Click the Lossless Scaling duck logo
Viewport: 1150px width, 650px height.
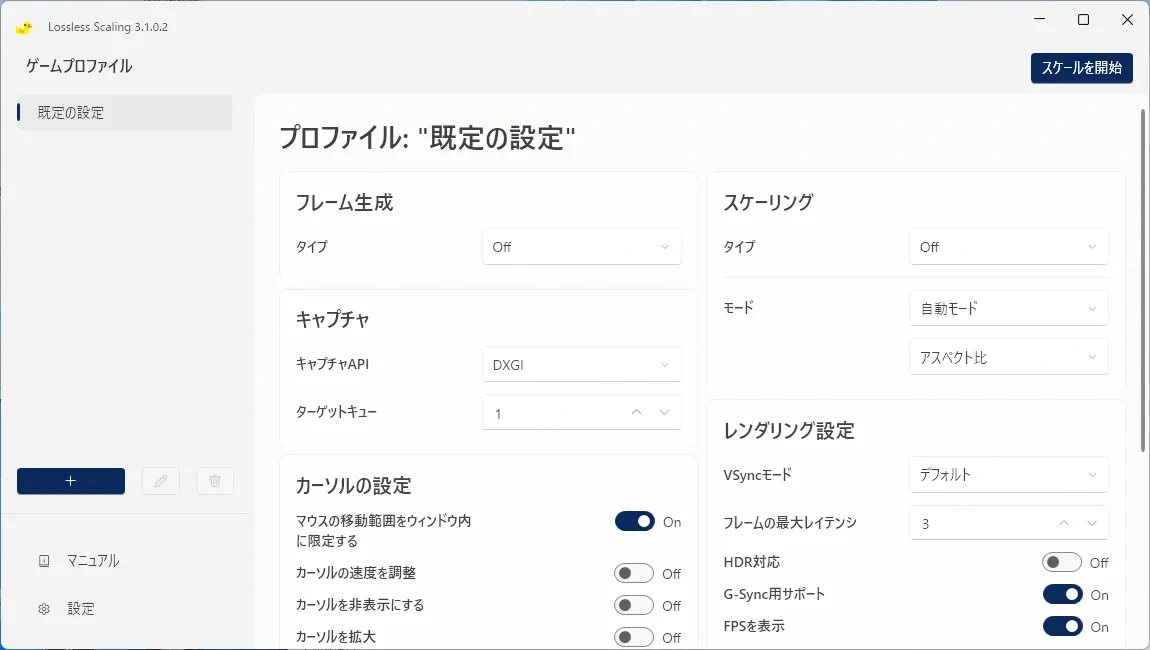[x=24, y=28]
